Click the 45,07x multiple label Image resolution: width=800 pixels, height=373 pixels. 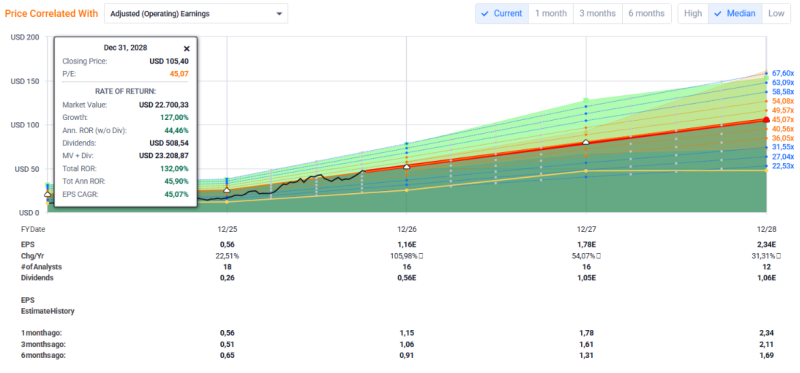(x=783, y=119)
